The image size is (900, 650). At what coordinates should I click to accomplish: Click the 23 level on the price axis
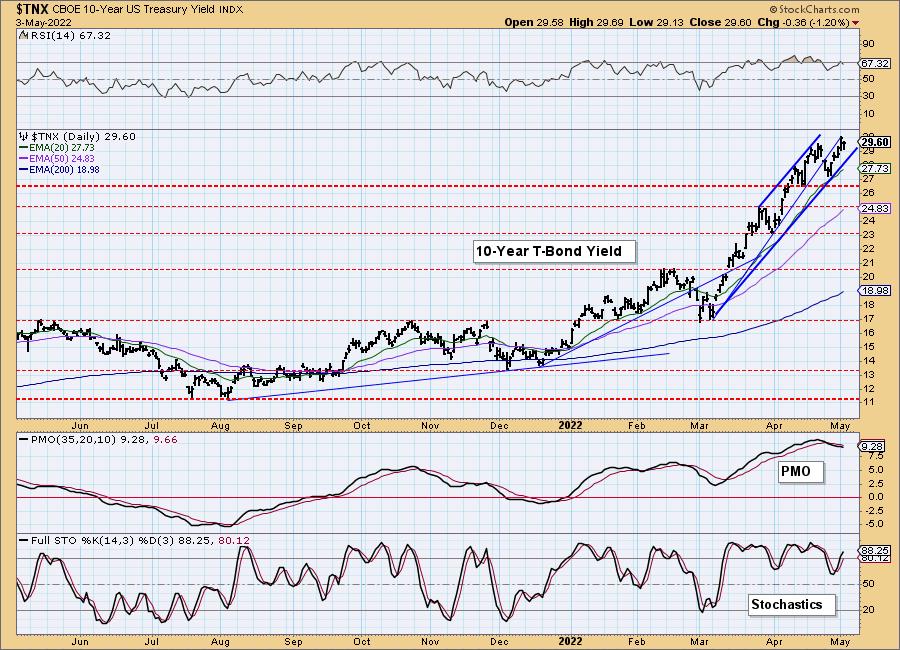click(x=868, y=234)
